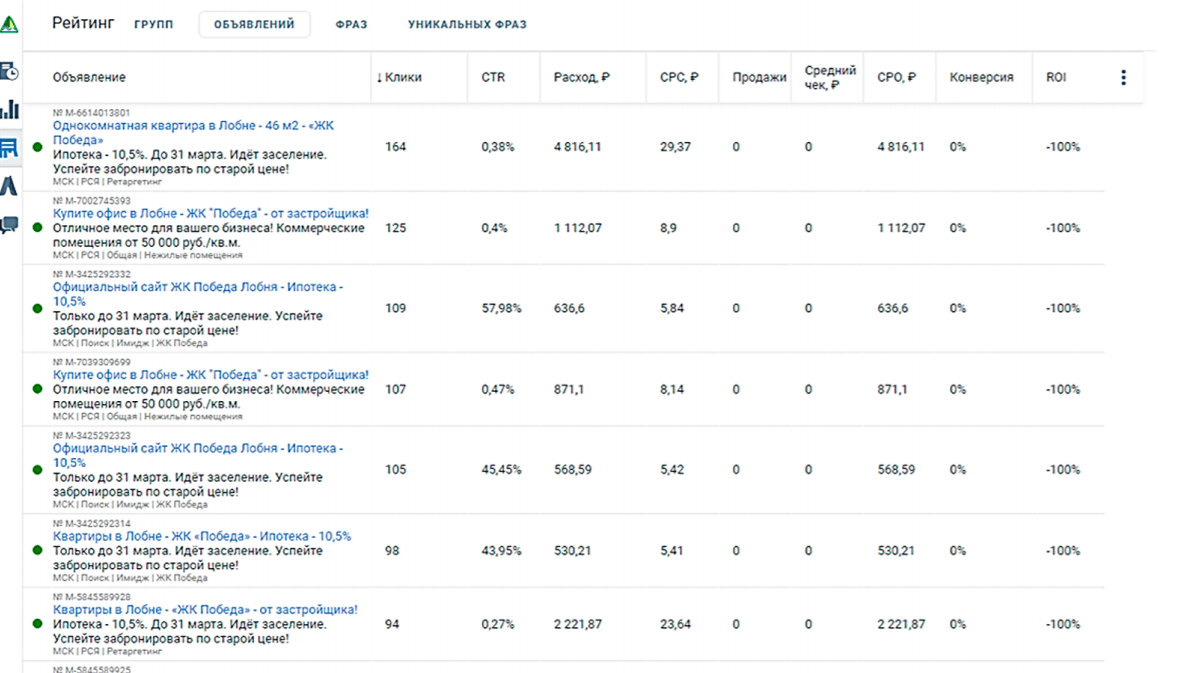
Task: Click the green triangle app logo
Action: coord(8,25)
